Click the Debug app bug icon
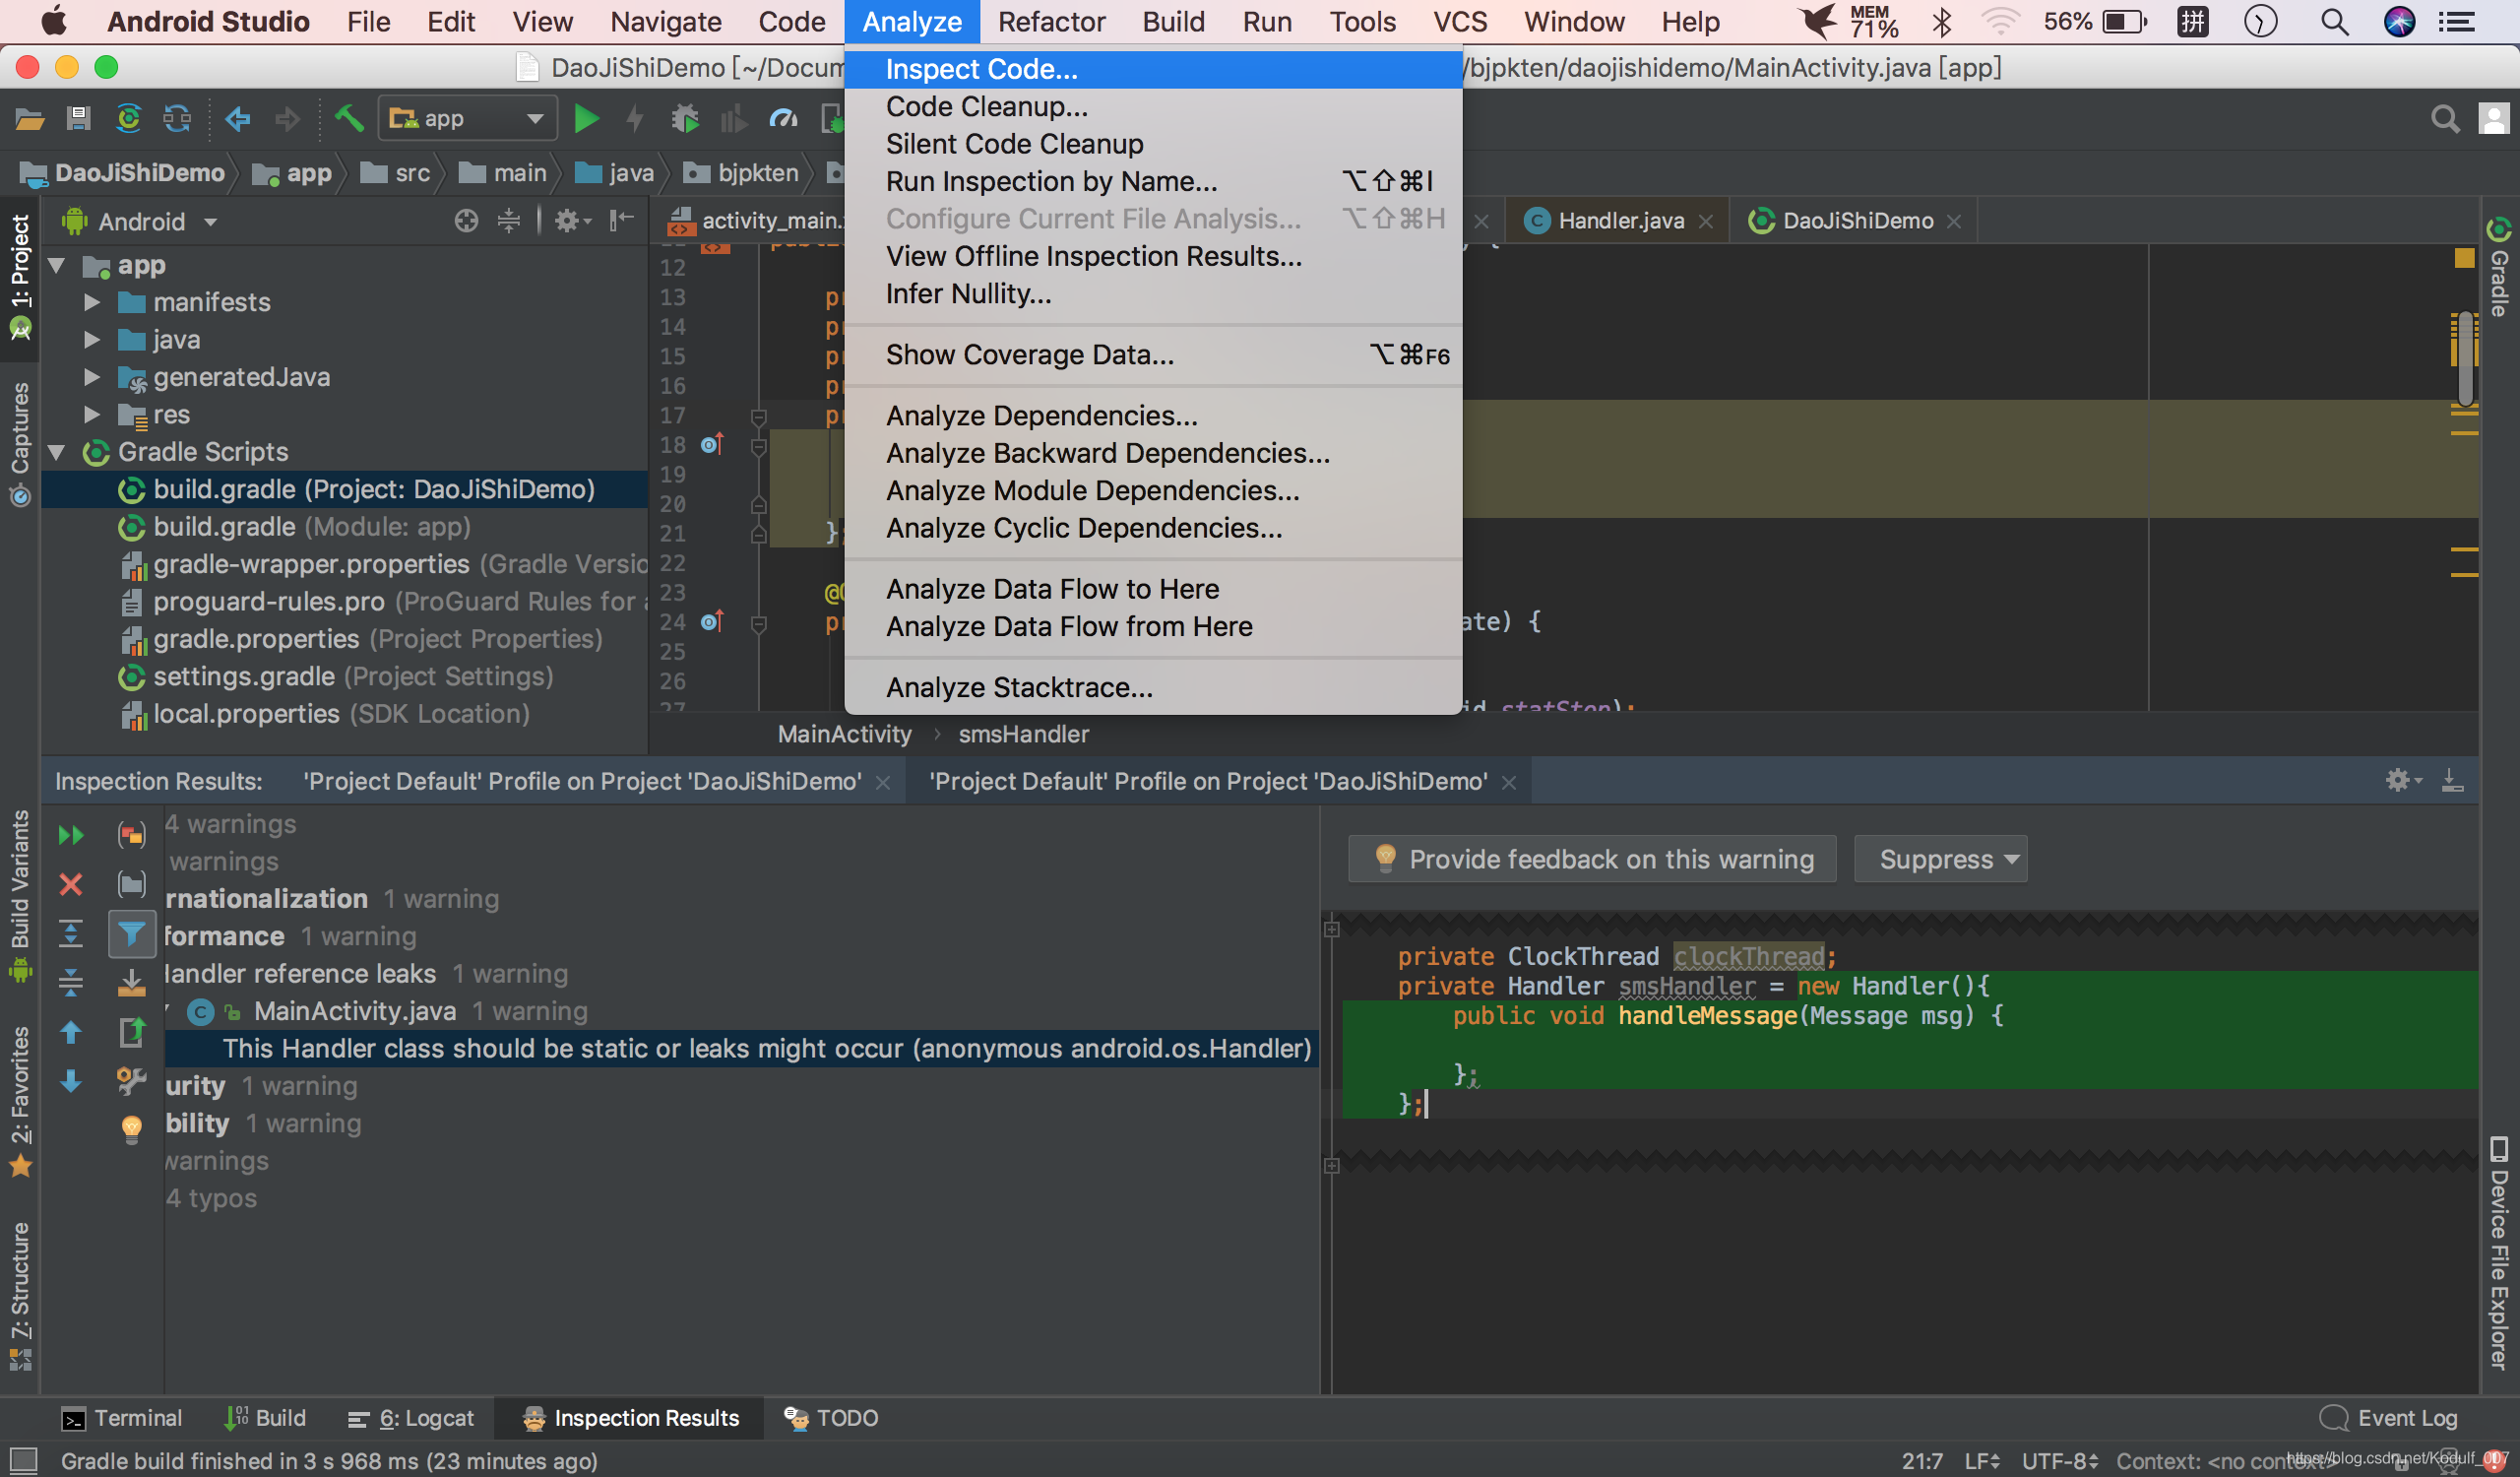2520x1477 pixels. click(685, 119)
